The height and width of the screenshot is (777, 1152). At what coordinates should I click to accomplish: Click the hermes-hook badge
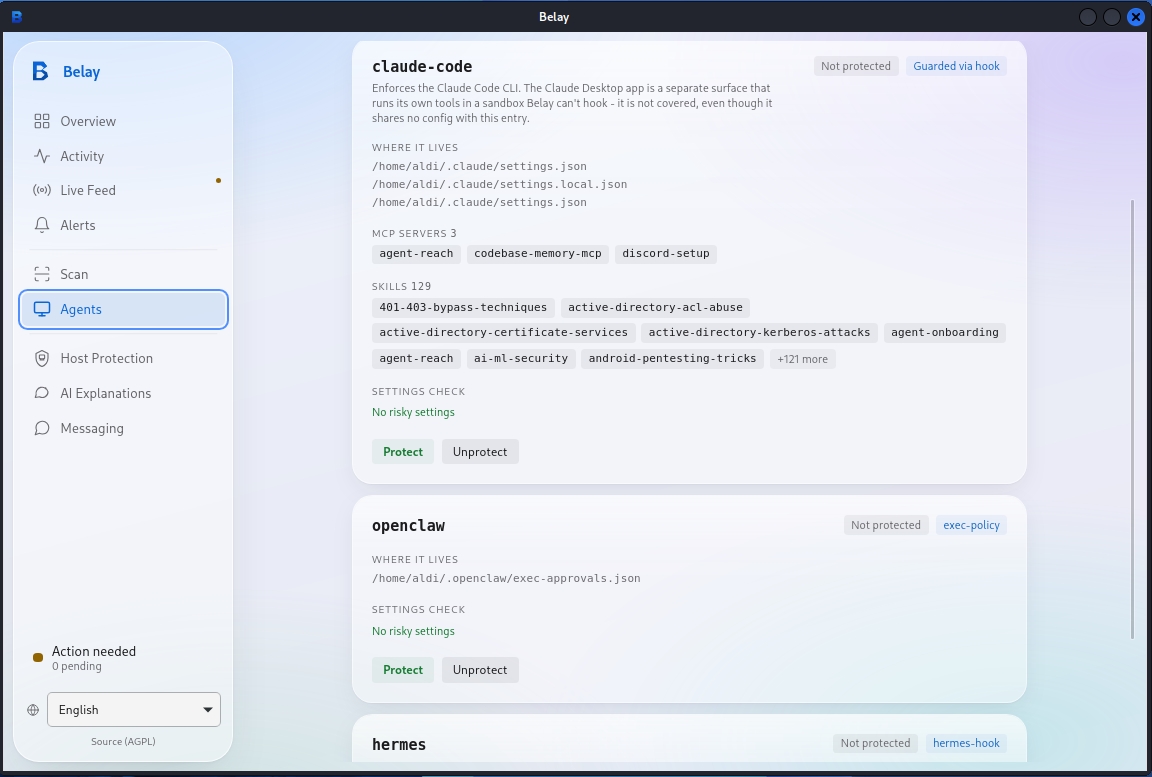966,743
